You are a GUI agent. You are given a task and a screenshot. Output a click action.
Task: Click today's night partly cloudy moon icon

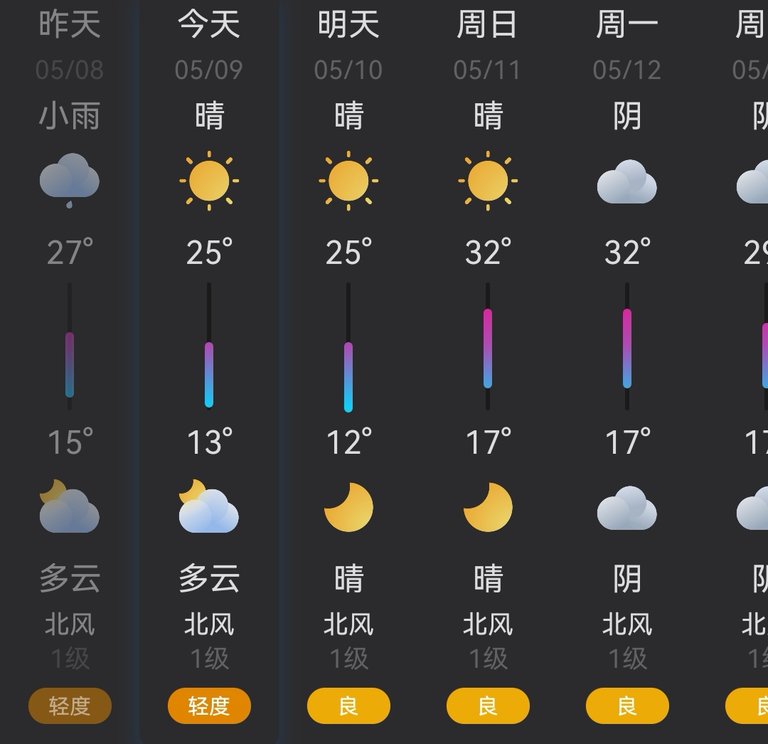pyautogui.click(x=209, y=508)
